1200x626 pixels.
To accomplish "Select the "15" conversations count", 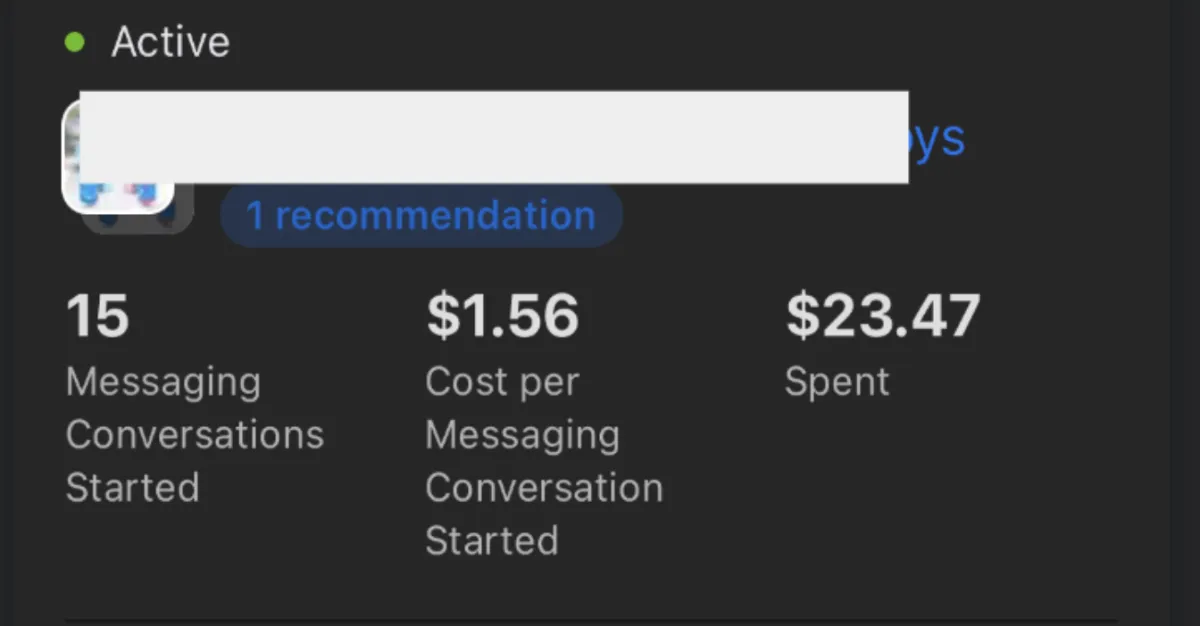I will (98, 315).
